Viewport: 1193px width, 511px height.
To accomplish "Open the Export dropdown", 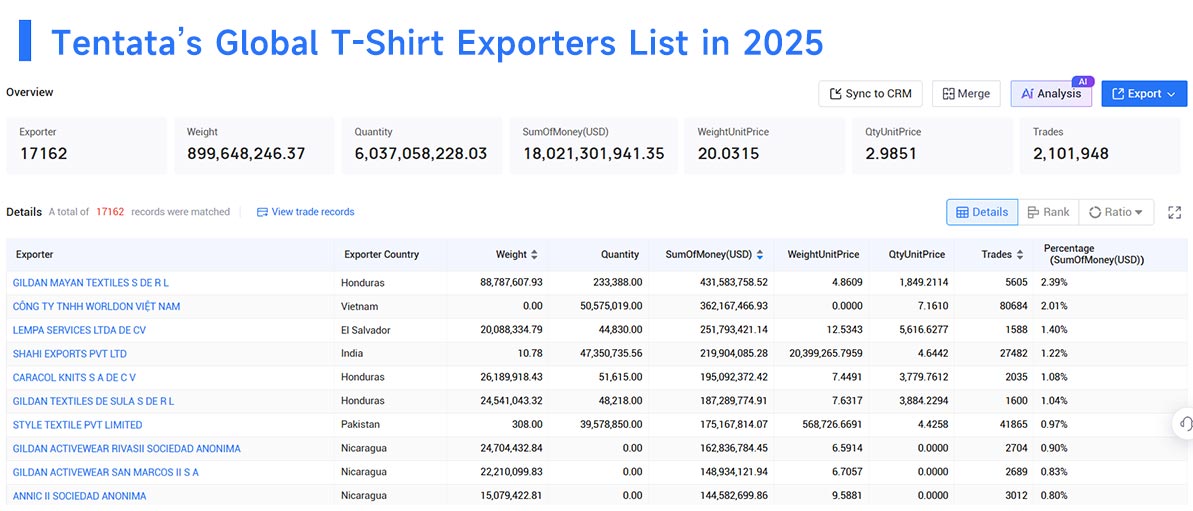I will click(x=1144, y=94).
